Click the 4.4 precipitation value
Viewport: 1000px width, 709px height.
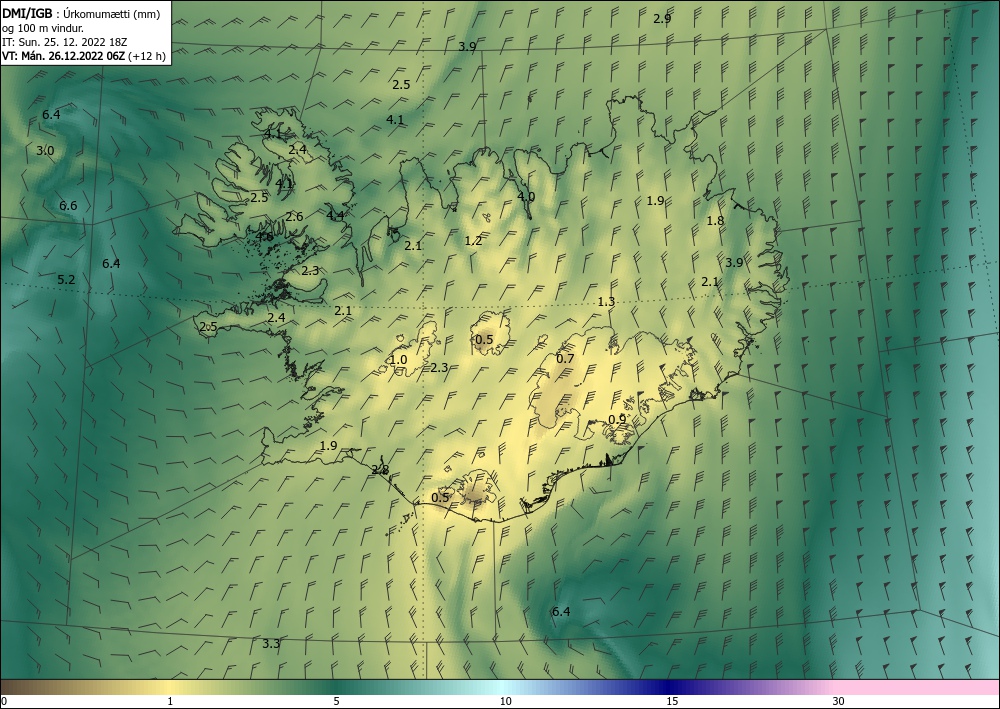pyautogui.click(x=335, y=216)
